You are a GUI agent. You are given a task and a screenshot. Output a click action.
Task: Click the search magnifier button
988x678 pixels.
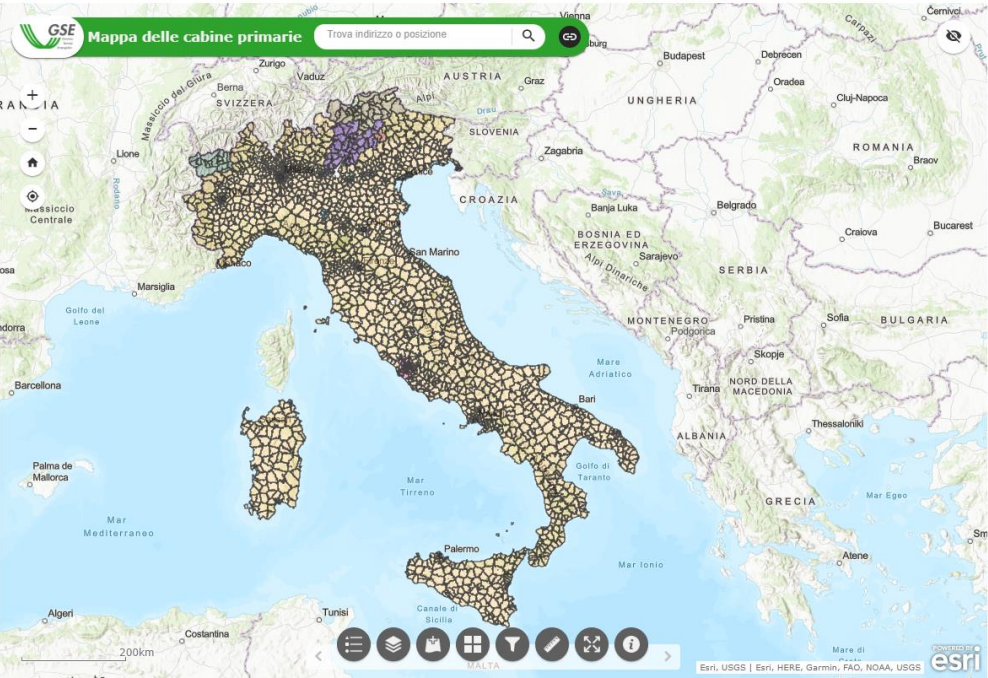point(528,37)
